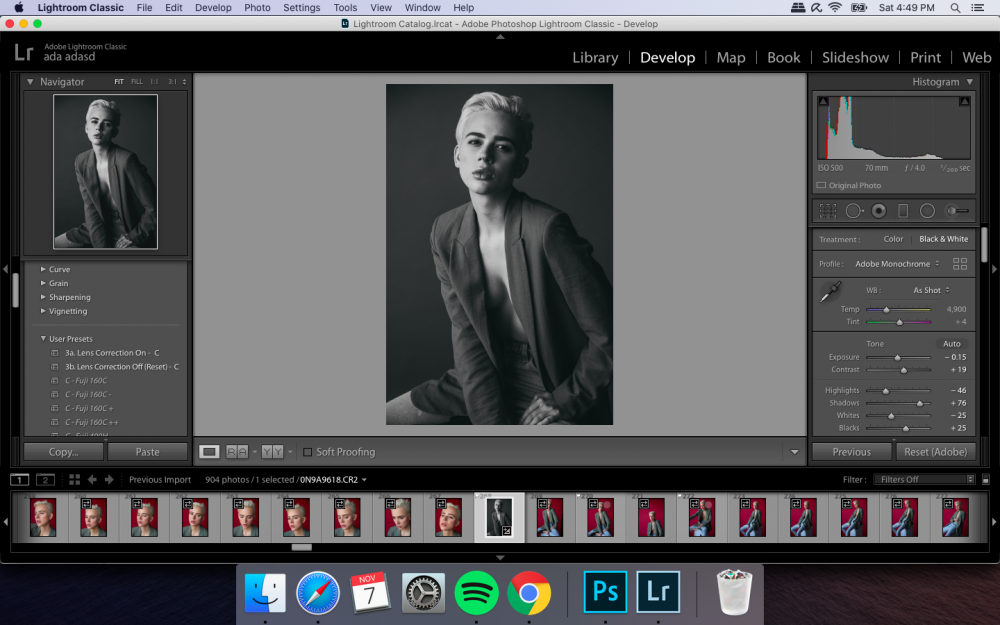Click the Copy... settings button

[63, 452]
